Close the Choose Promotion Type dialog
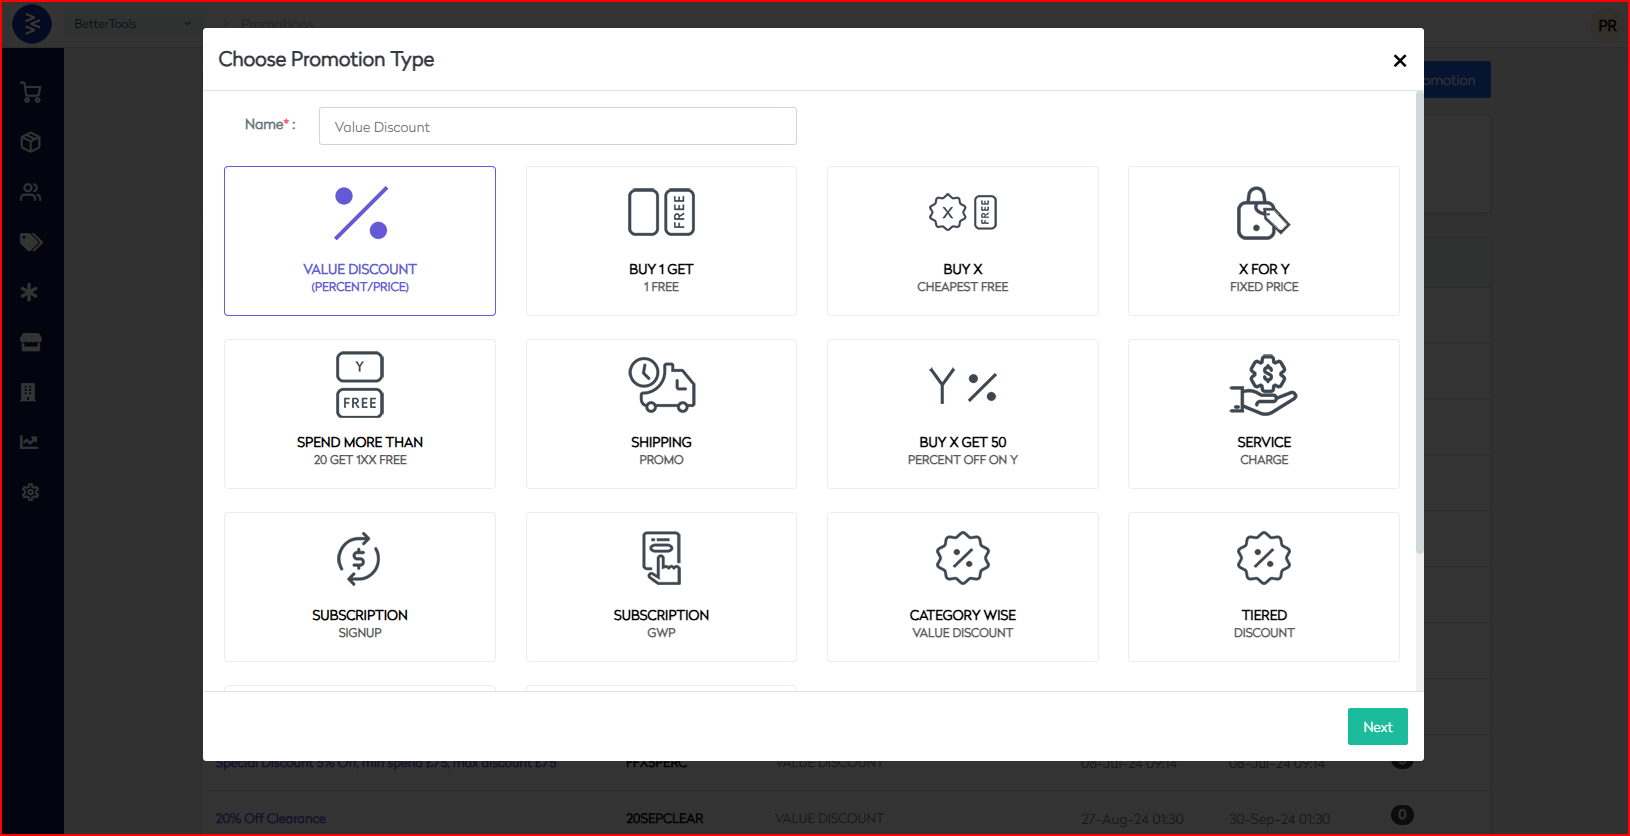Image resolution: width=1630 pixels, height=836 pixels. click(1400, 61)
